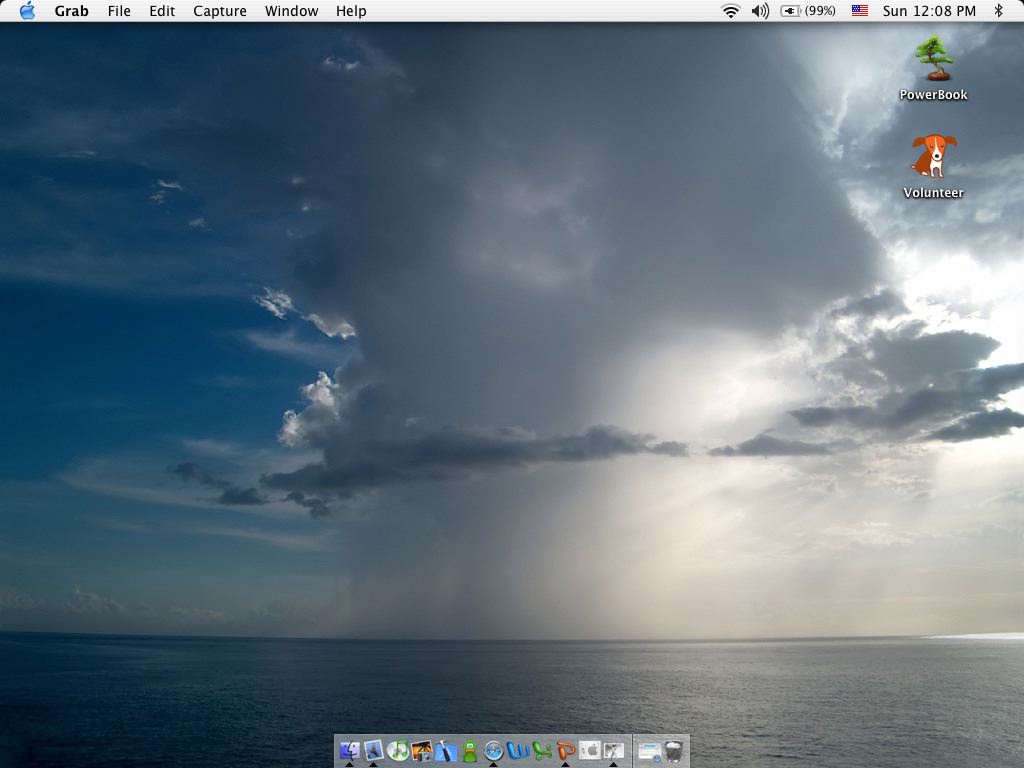The width and height of the screenshot is (1024, 768).
Task: Open the Trash in the Dock
Action: (x=674, y=751)
